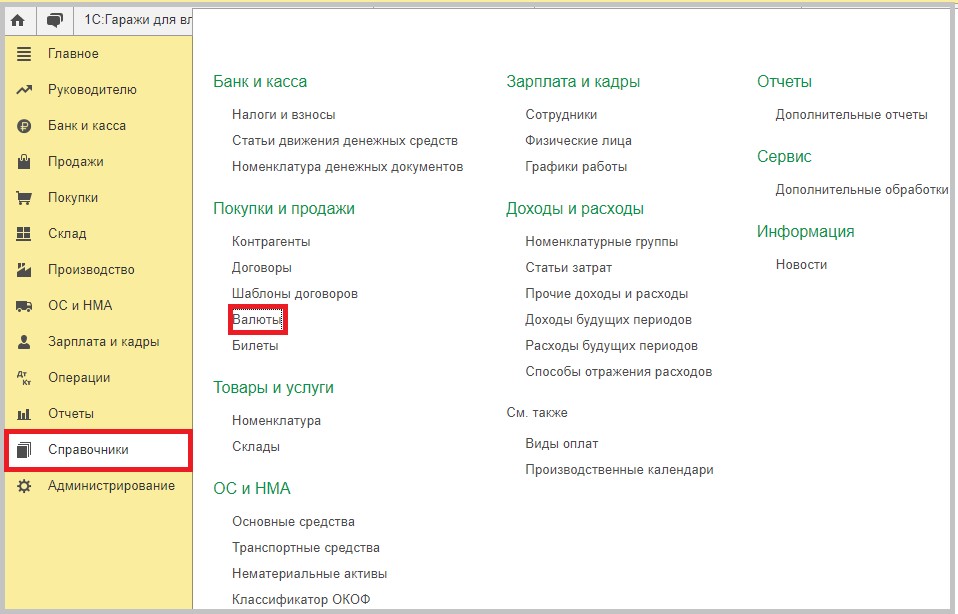Switch to the 1С:Гаражи tab
958x614 pixels.
137,20
